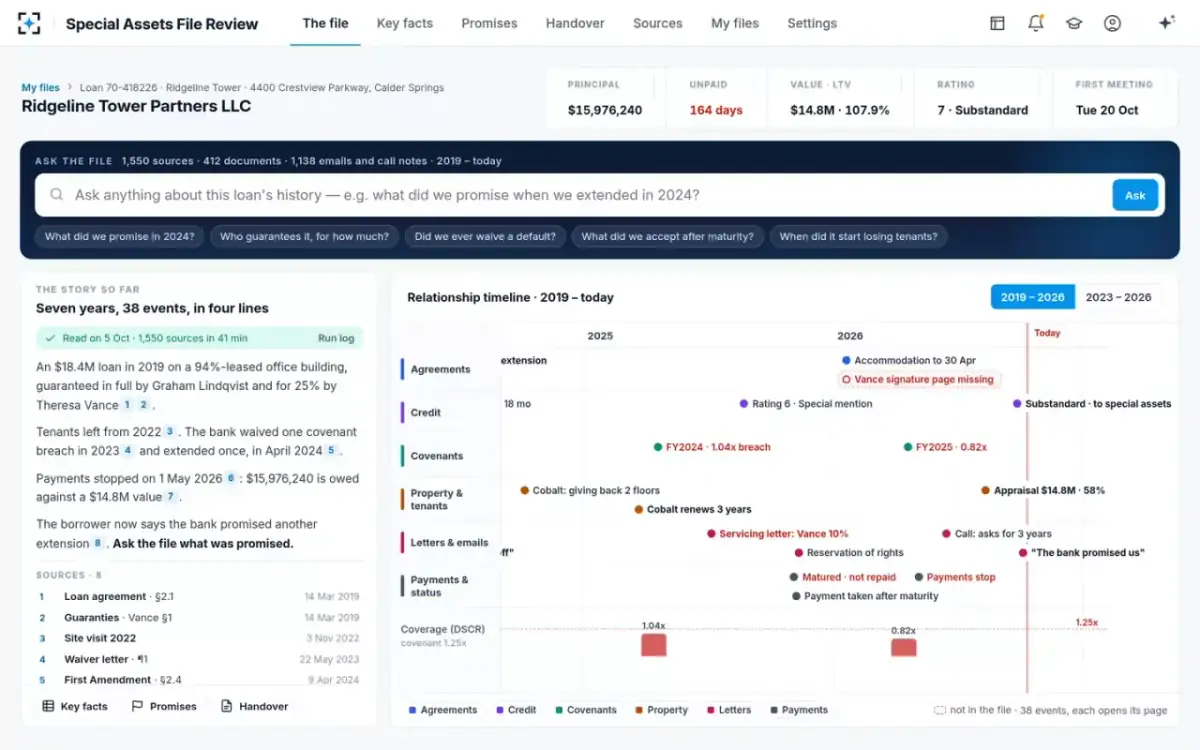Open the 'FY2024 · 1.04x breach' covenant event
1200x750 pixels.
click(x=712, y=447)
